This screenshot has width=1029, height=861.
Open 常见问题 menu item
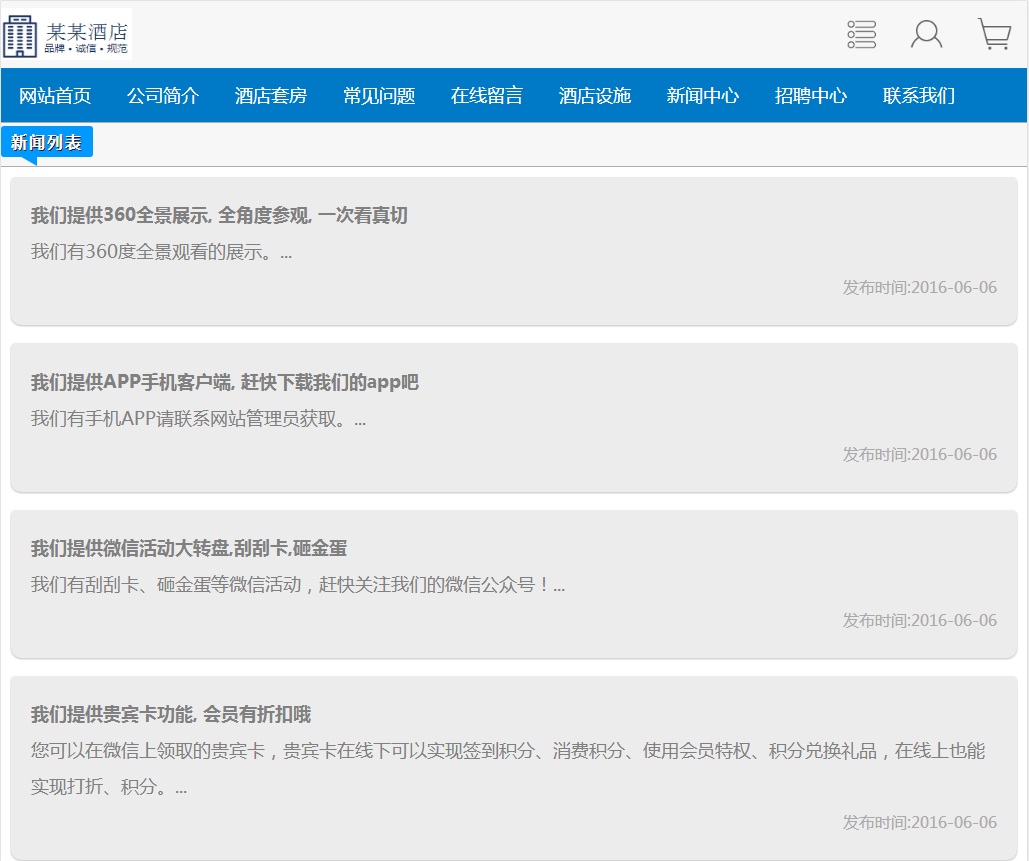click(x=379, y=96)
